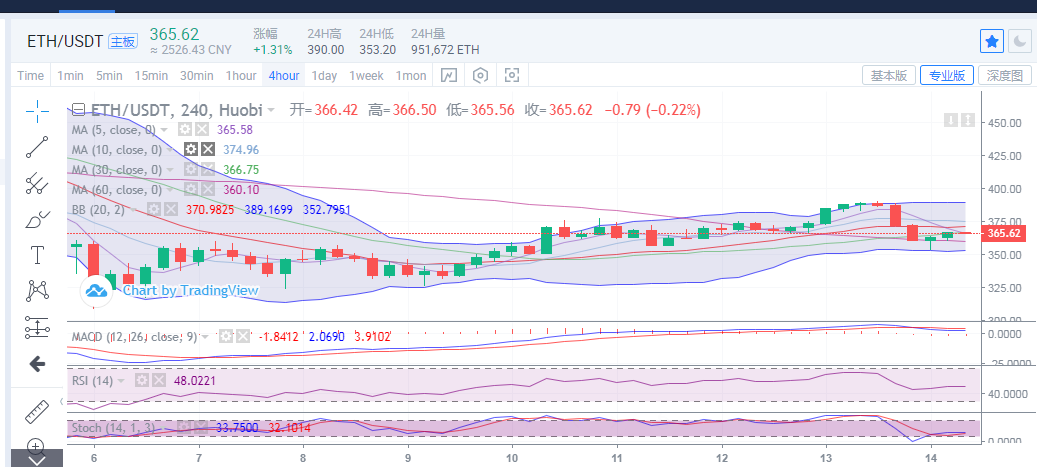Select the crosshair cursor tool
Screen dimensions: 1037x467
click(38, 110)
